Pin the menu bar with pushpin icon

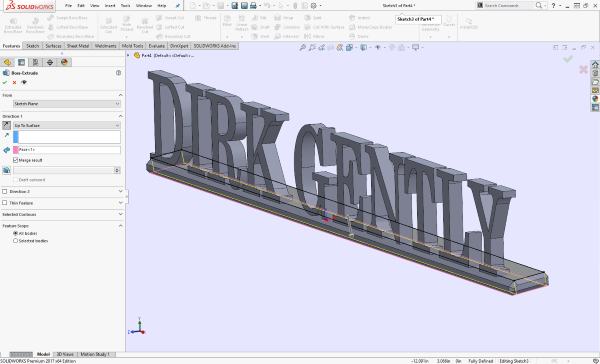click(178, 6)
